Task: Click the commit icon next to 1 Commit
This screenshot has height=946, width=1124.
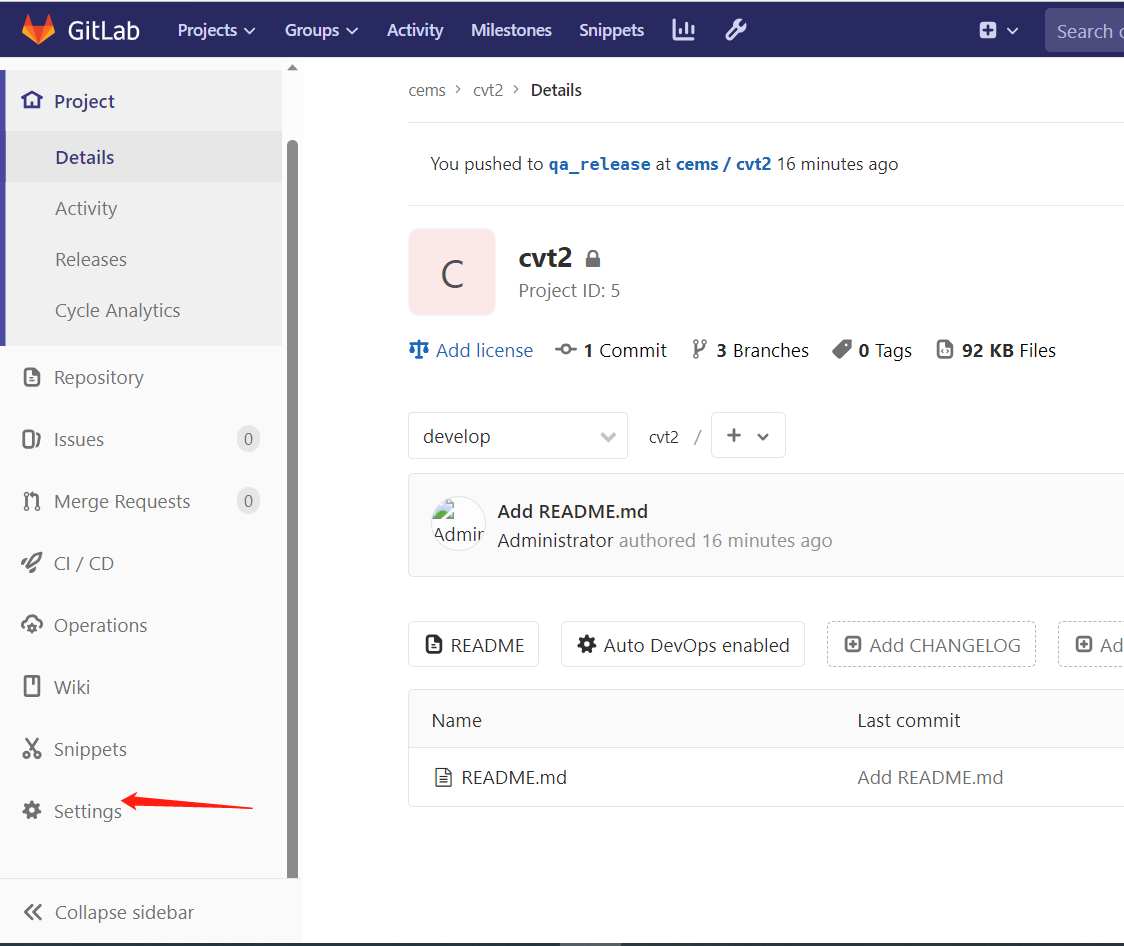Action: click(x=566, y=349)
